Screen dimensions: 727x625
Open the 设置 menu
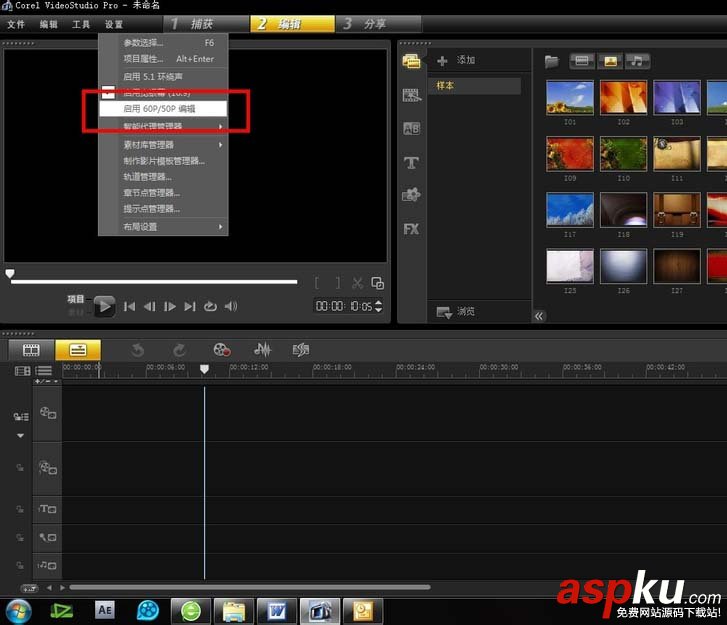coord(114,24)
